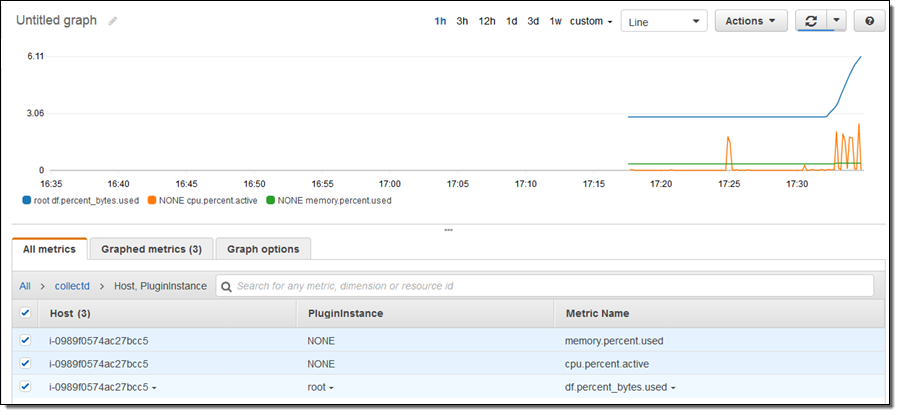Click the orange cpu.percent.active legend swatch
This screenshot has height=415, width=900.
pos(152,201)
